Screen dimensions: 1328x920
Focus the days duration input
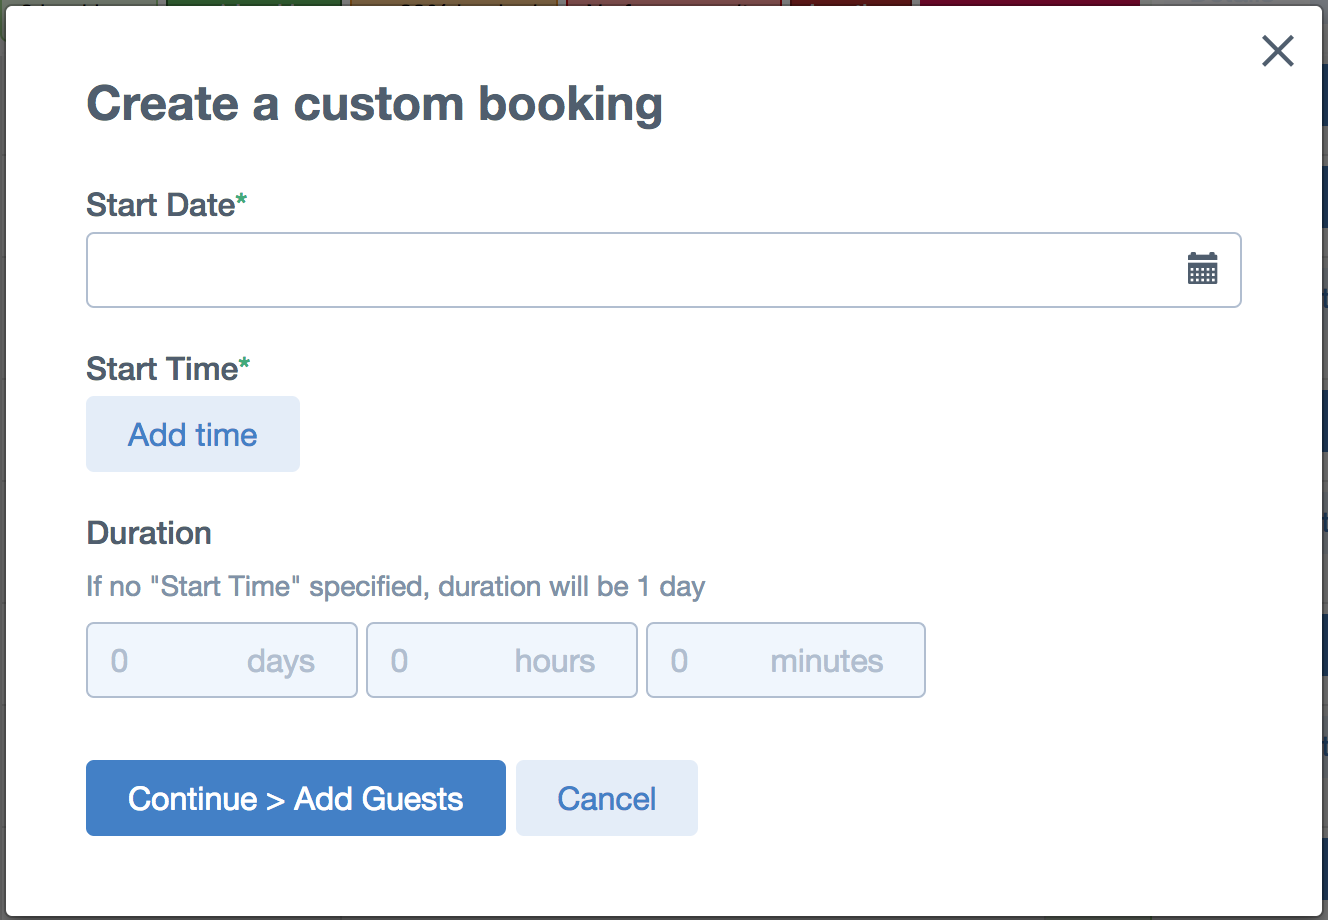pyautogui.click(x=222, y=660)
